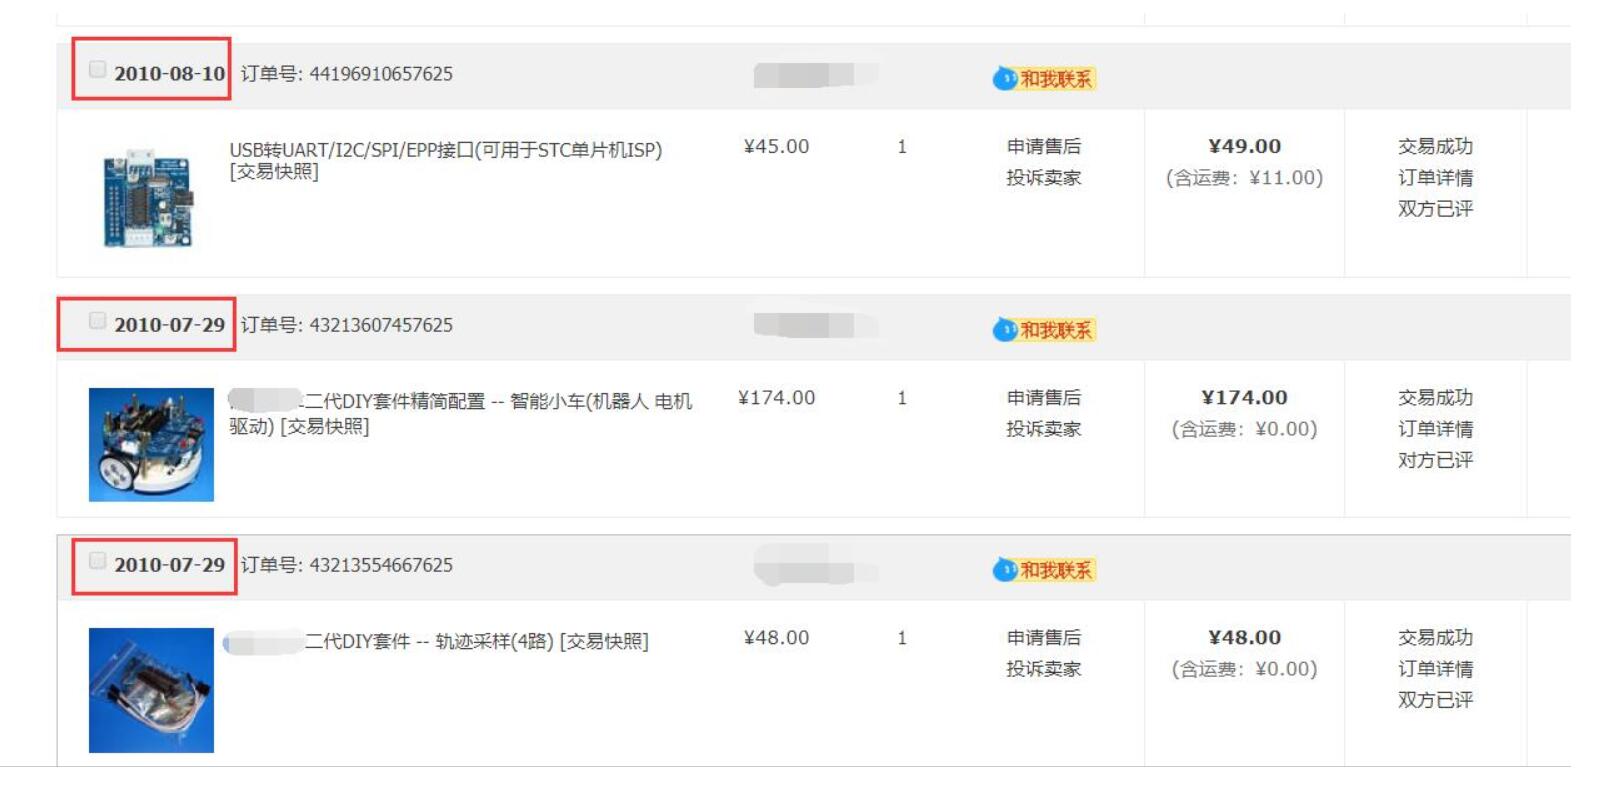This screenshot has height=788, width=1605.
Task: Click the smart car robot product image
Action: [151, 444]
